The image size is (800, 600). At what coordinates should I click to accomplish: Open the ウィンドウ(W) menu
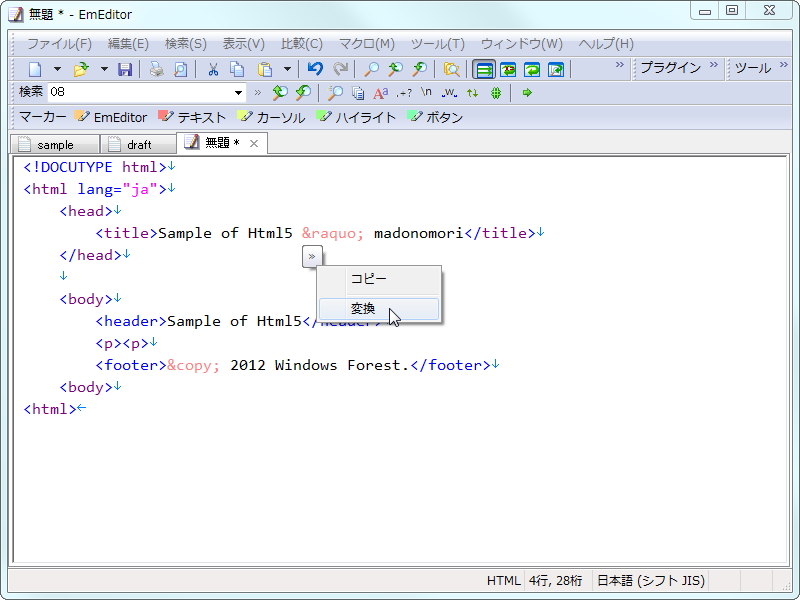tap(521, 44)
